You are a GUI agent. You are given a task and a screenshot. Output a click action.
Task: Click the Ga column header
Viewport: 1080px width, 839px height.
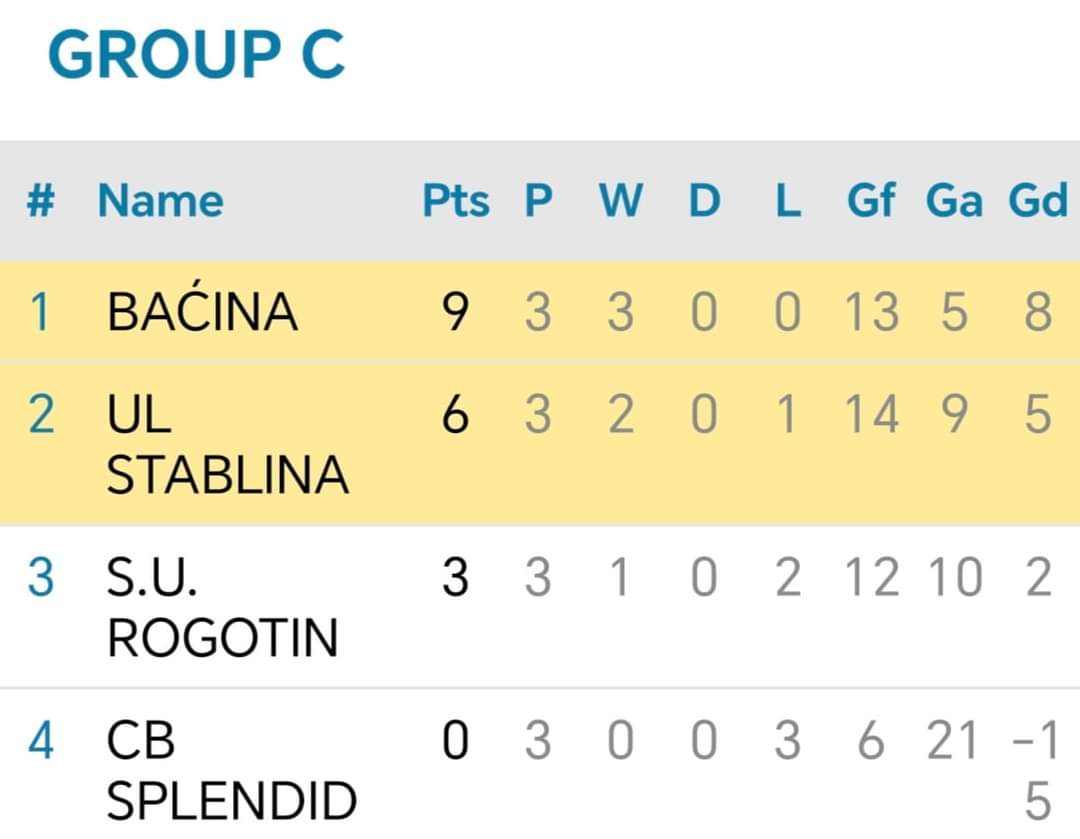coord(954,200)
